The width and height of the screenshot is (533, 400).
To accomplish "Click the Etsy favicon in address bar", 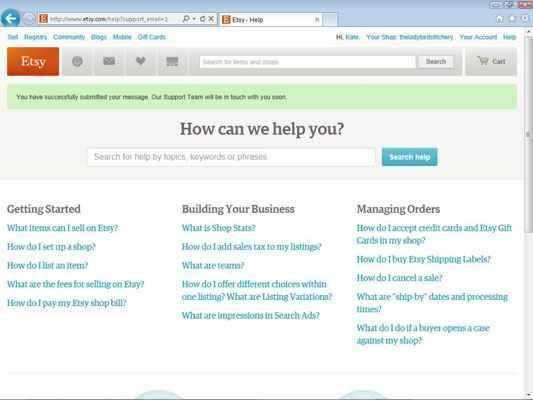I will click(43, 19).
